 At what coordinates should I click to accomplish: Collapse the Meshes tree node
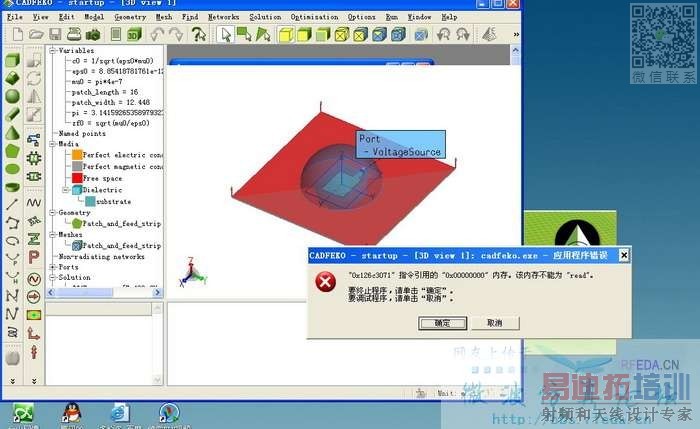point(52,234)
